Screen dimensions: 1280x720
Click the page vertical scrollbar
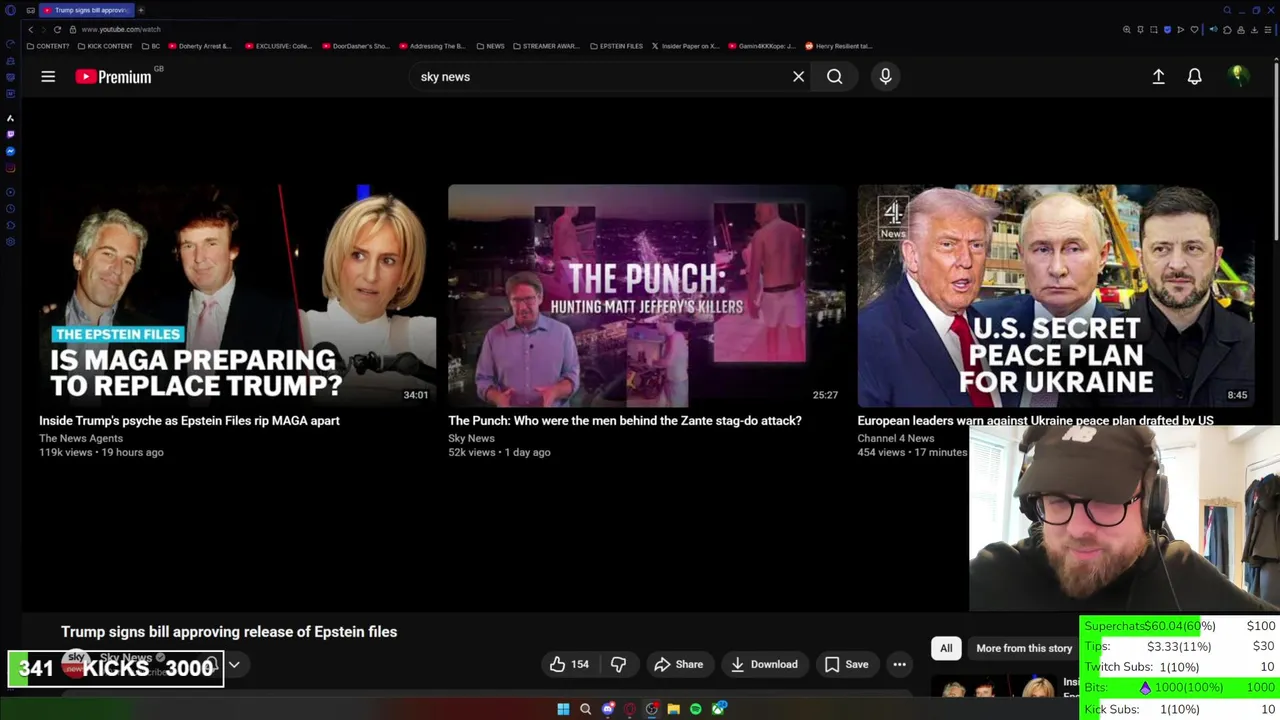[x=1276, y=150]
